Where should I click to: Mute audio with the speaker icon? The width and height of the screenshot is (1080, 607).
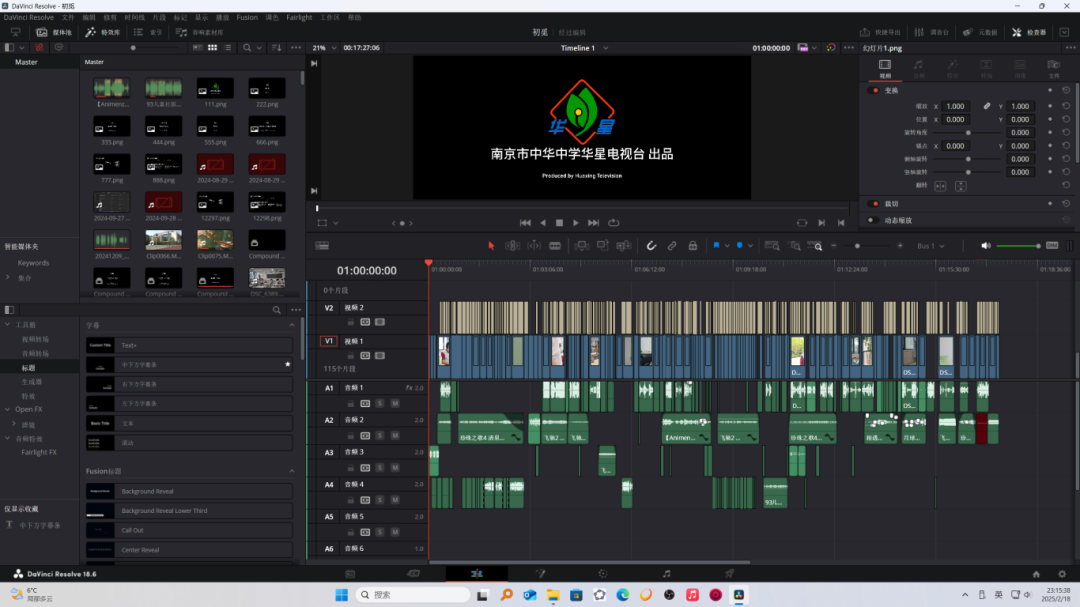tap(986, 246)
